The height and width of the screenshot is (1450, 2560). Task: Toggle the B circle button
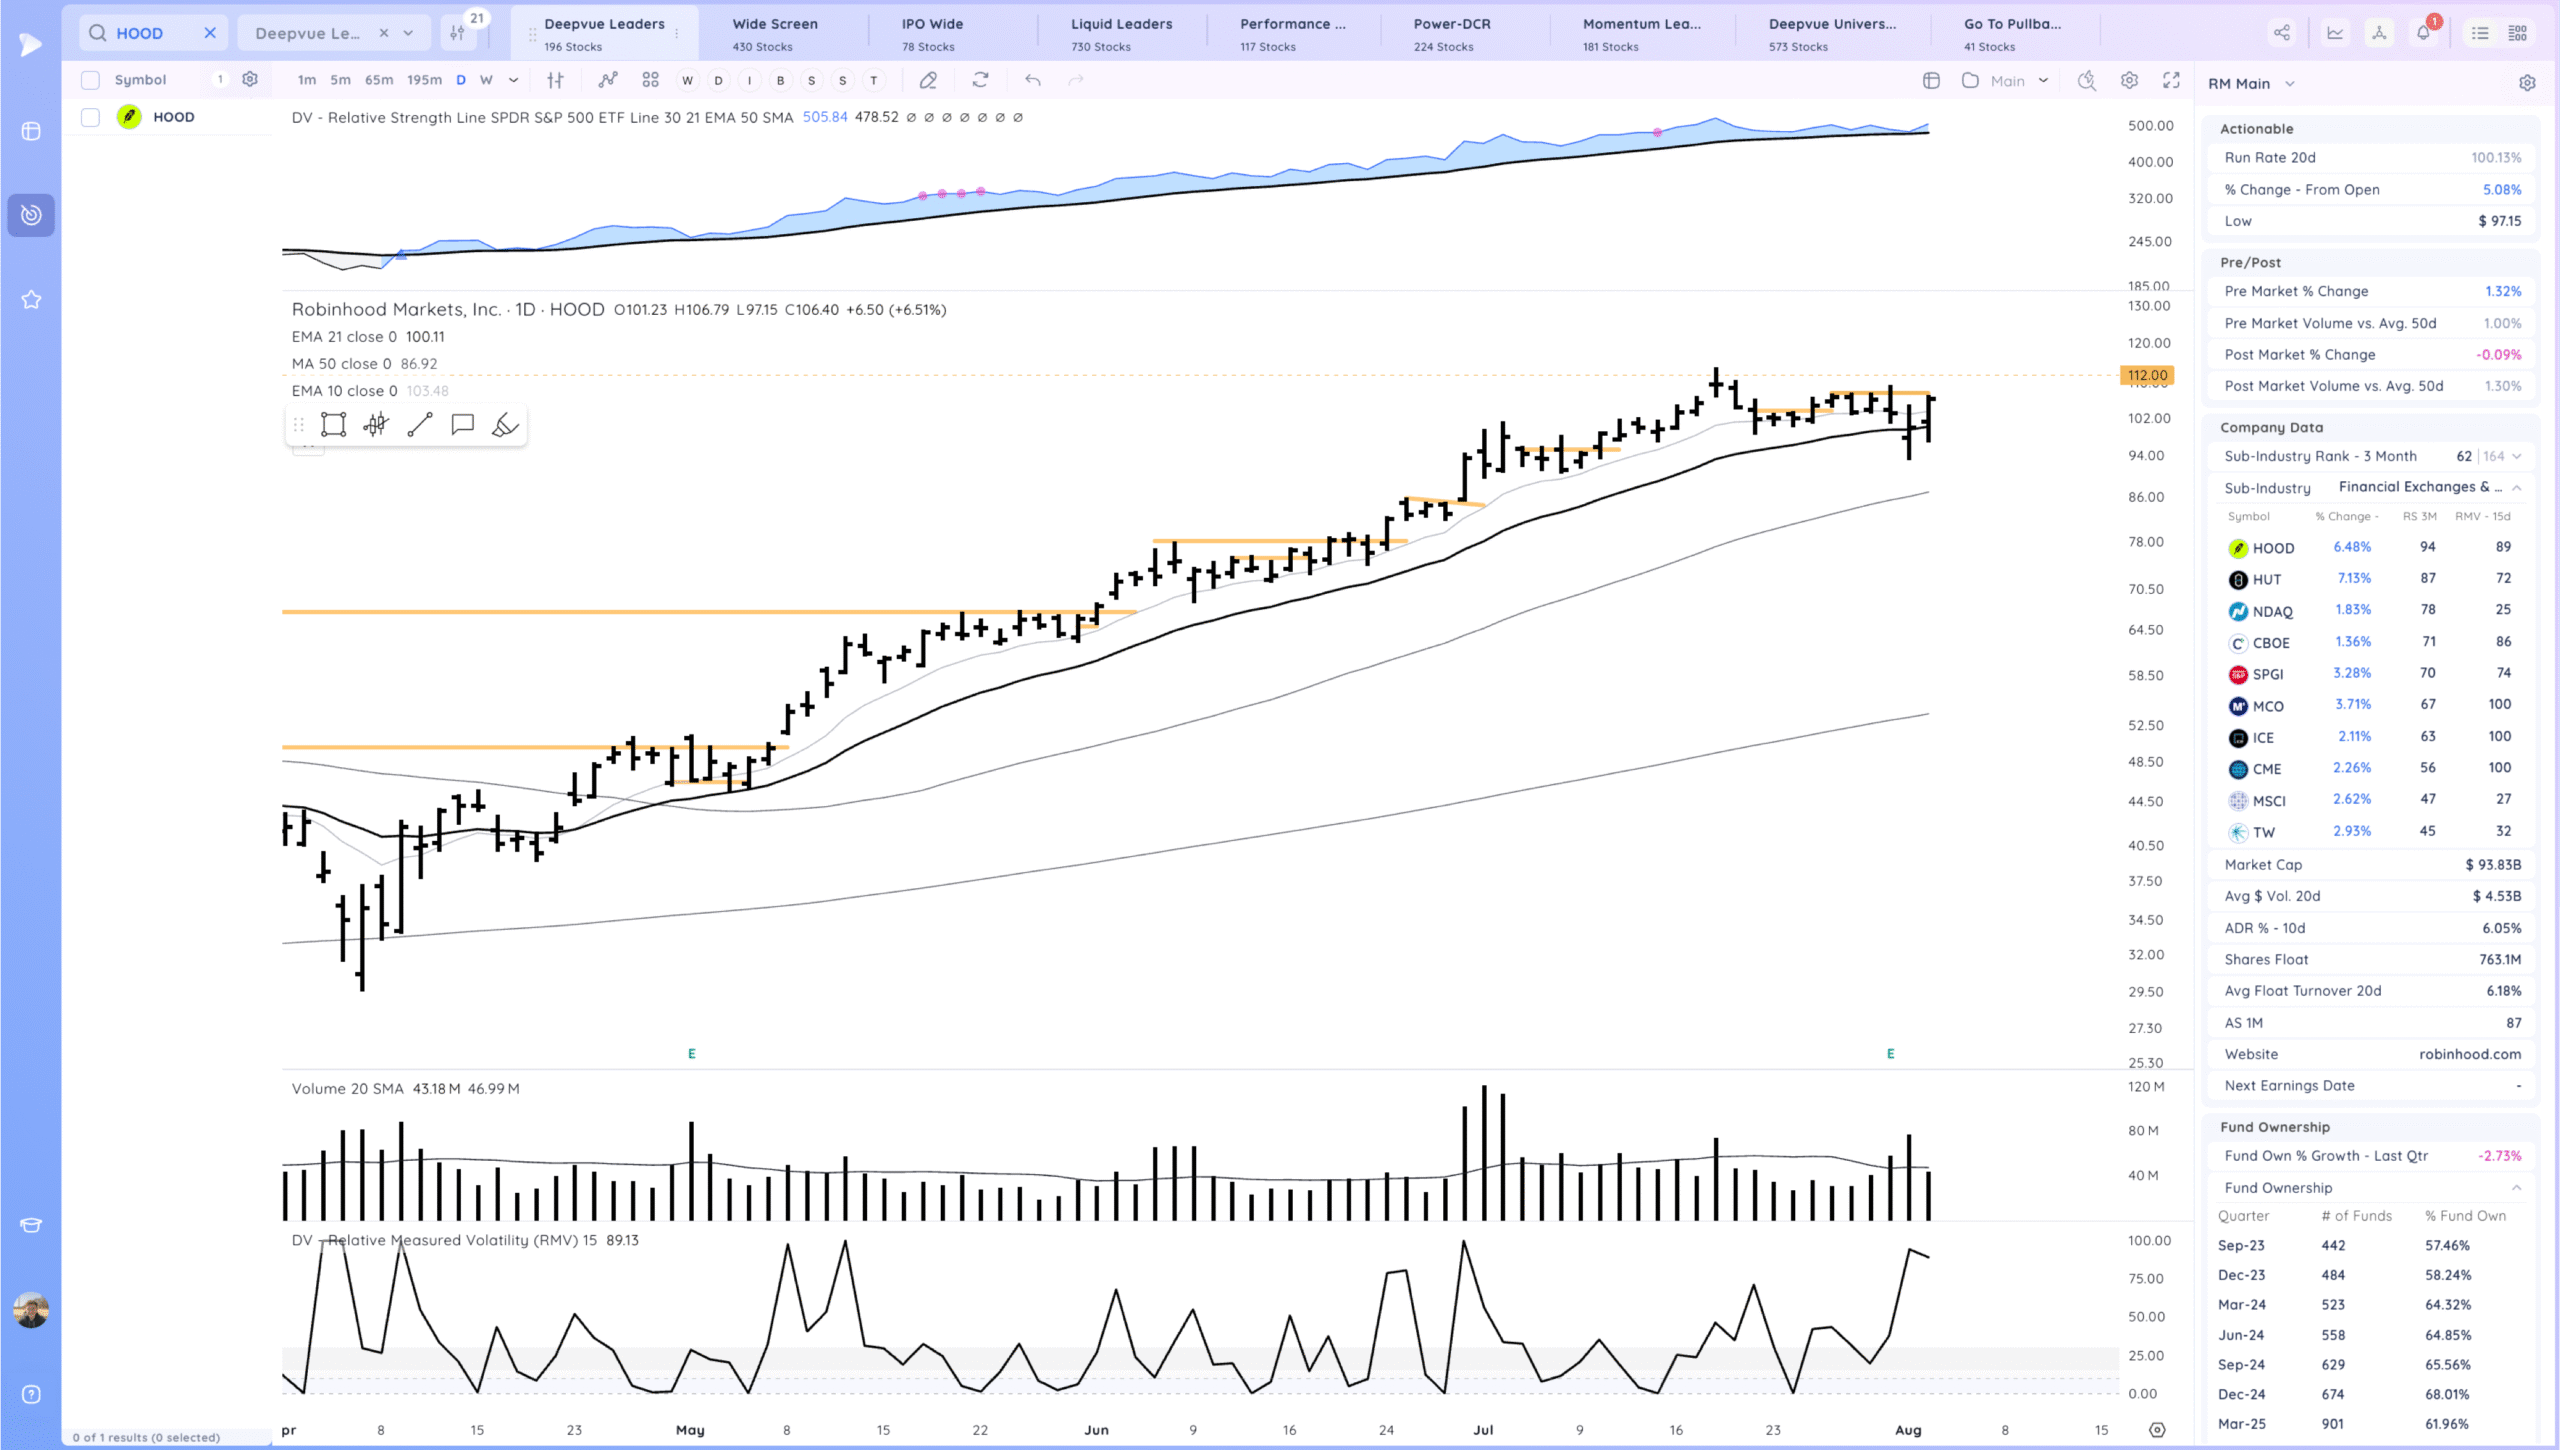(781, 80)
